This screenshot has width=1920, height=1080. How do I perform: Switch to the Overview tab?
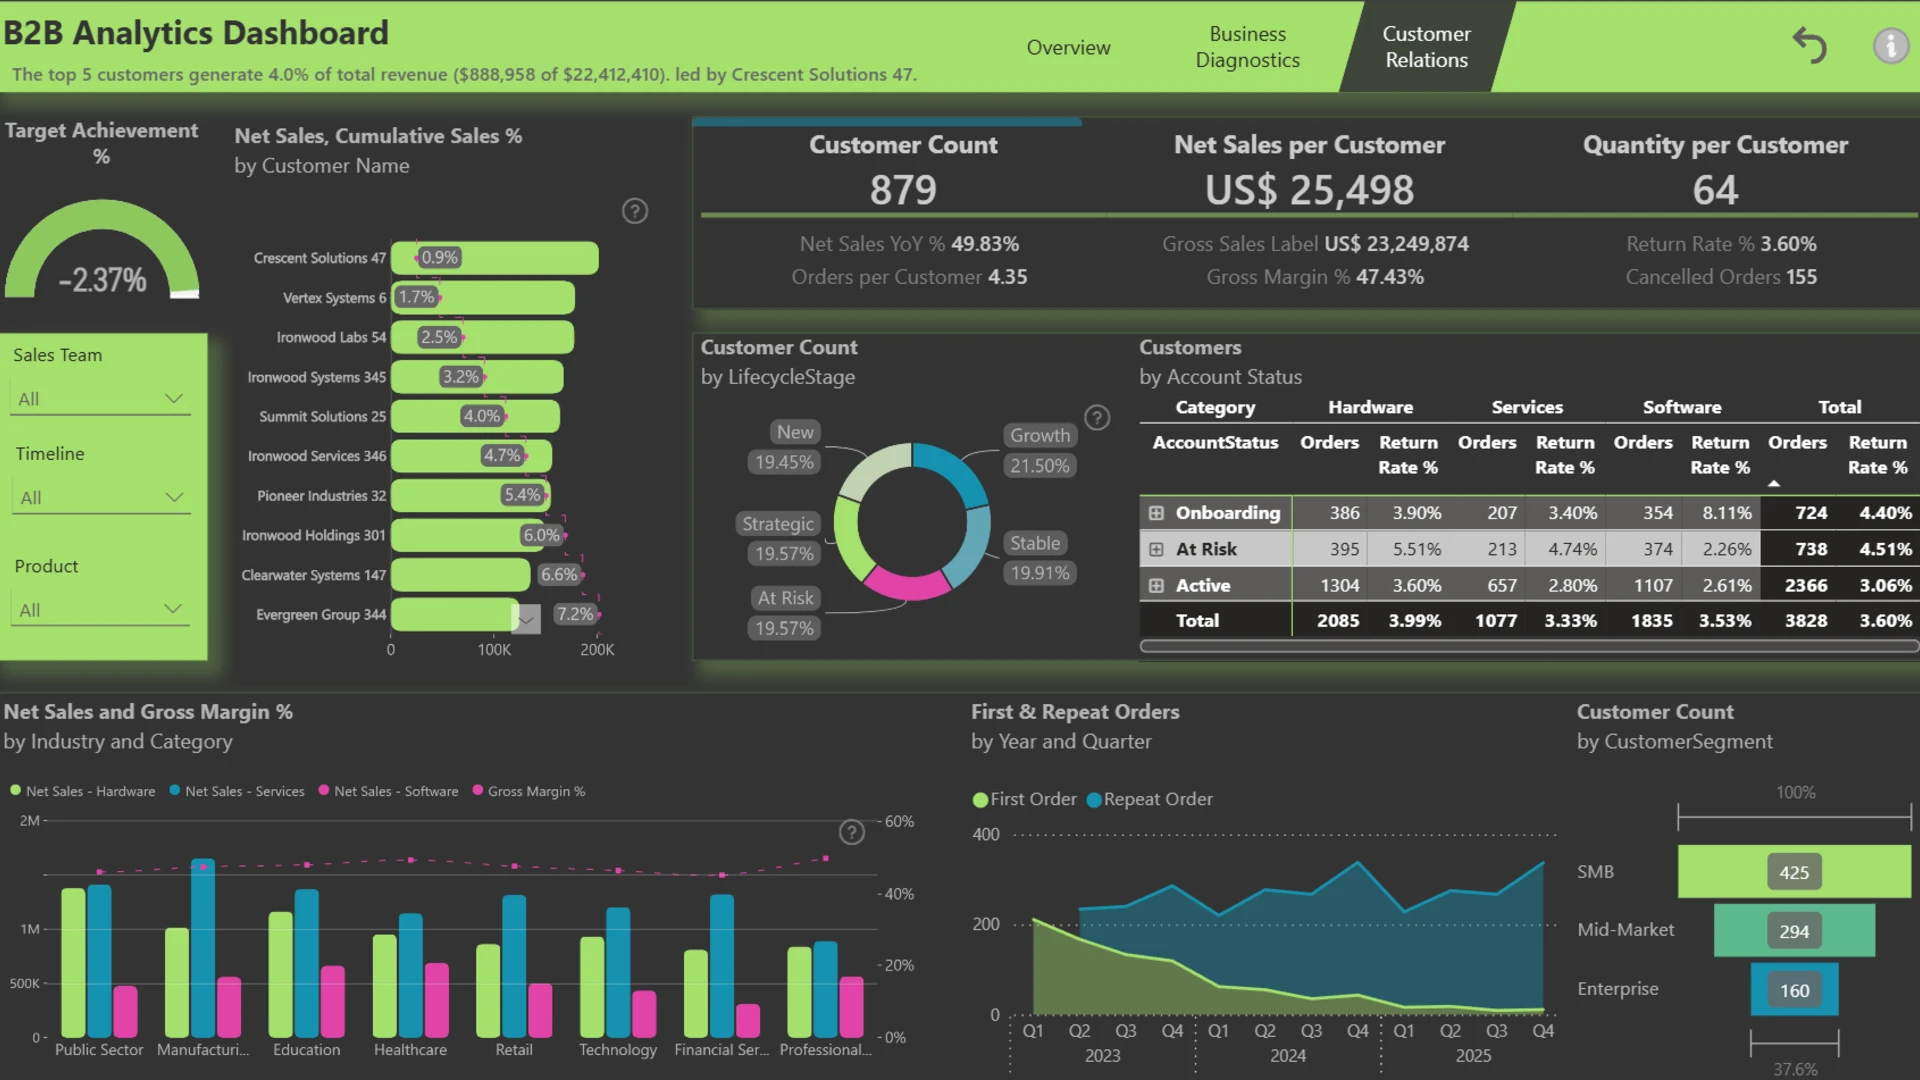coord(1068,47)
